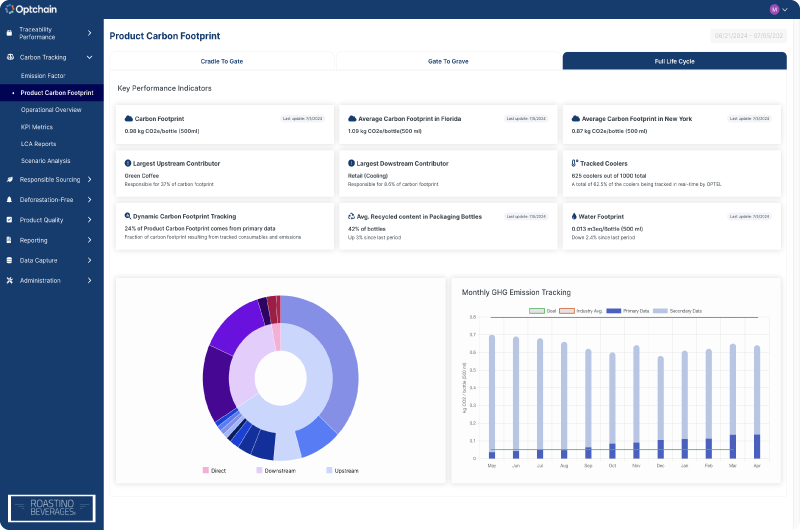Collapse the Carbon Tracking sidebar section
The image size is (800, 530).
89,58
